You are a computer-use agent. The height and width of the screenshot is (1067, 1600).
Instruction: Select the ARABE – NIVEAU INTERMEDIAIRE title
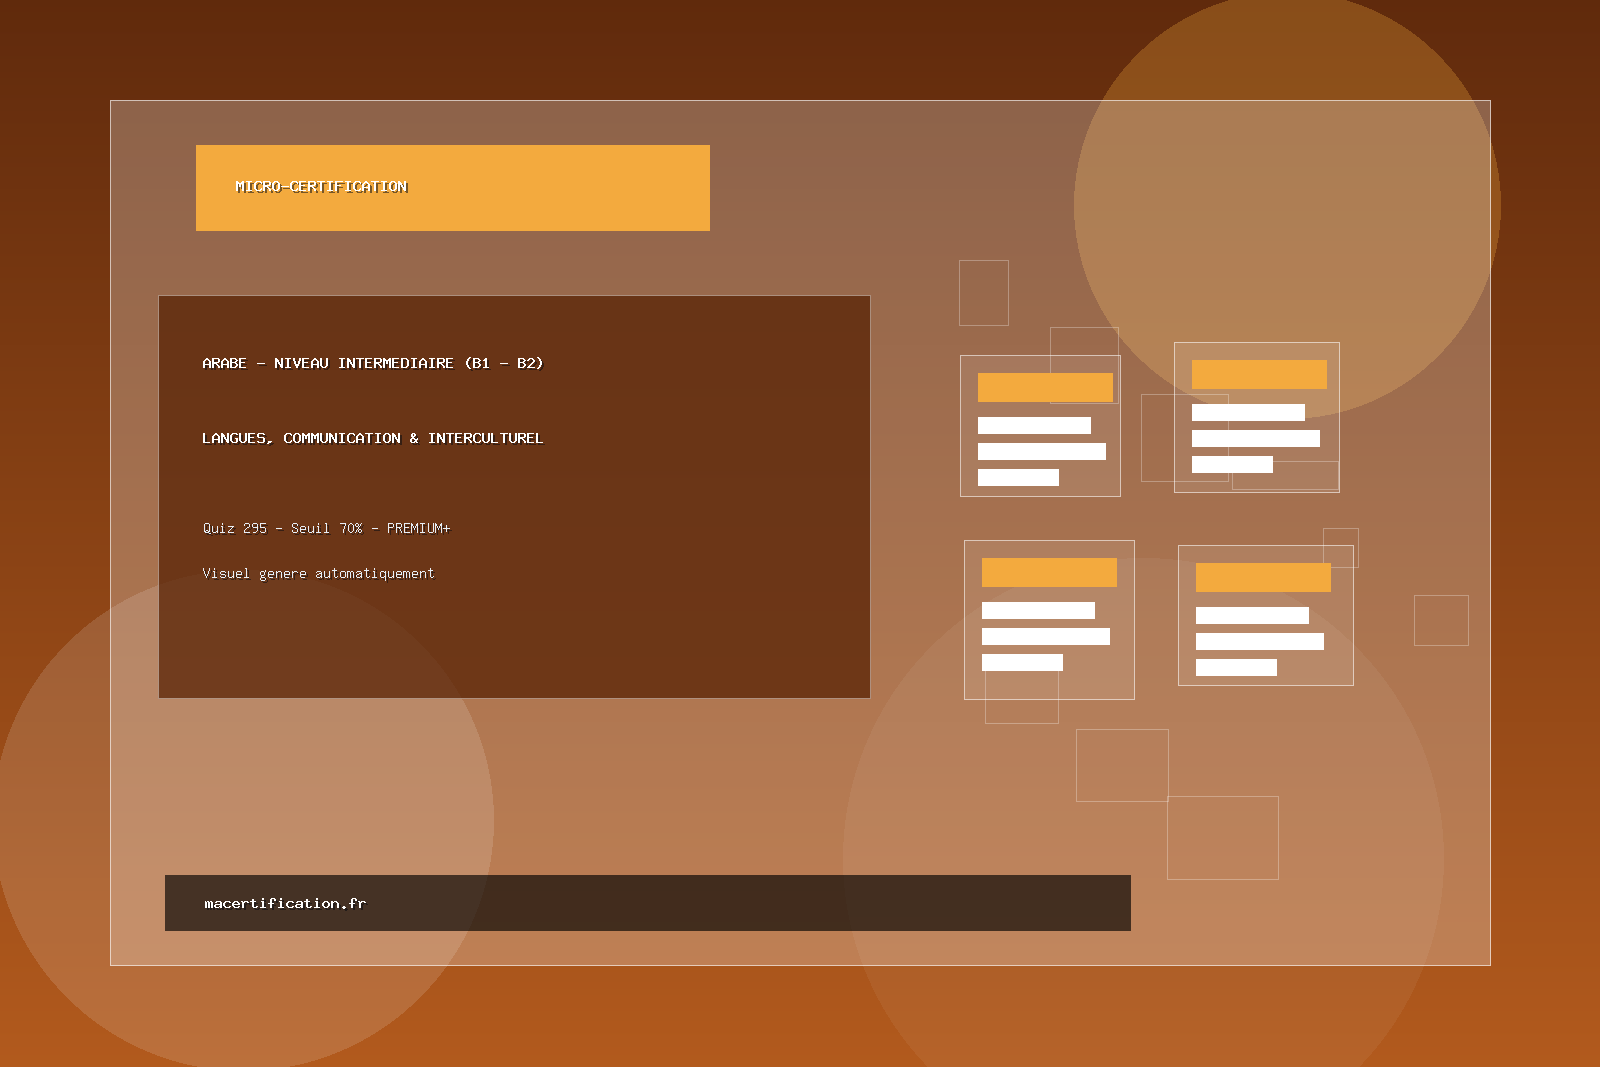point(372,363)
